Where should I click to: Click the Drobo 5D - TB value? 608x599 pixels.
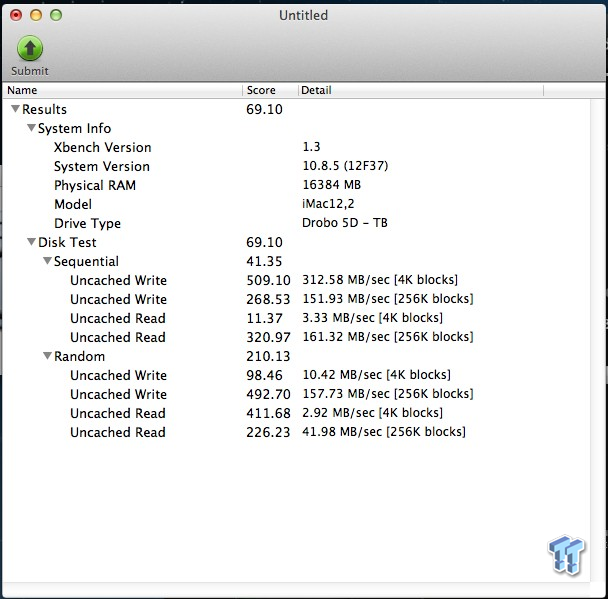[x=345, y=223]
